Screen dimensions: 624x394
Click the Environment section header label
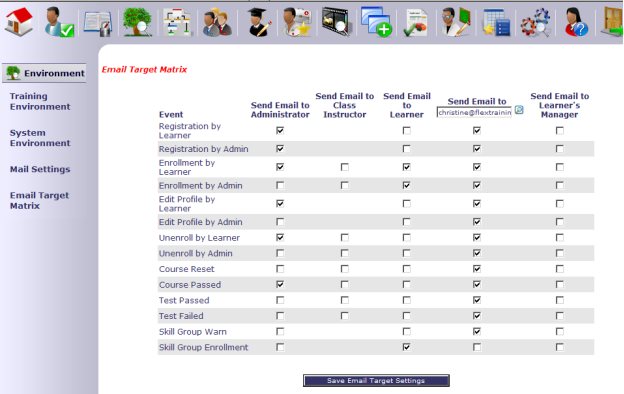tap(54, 73)
